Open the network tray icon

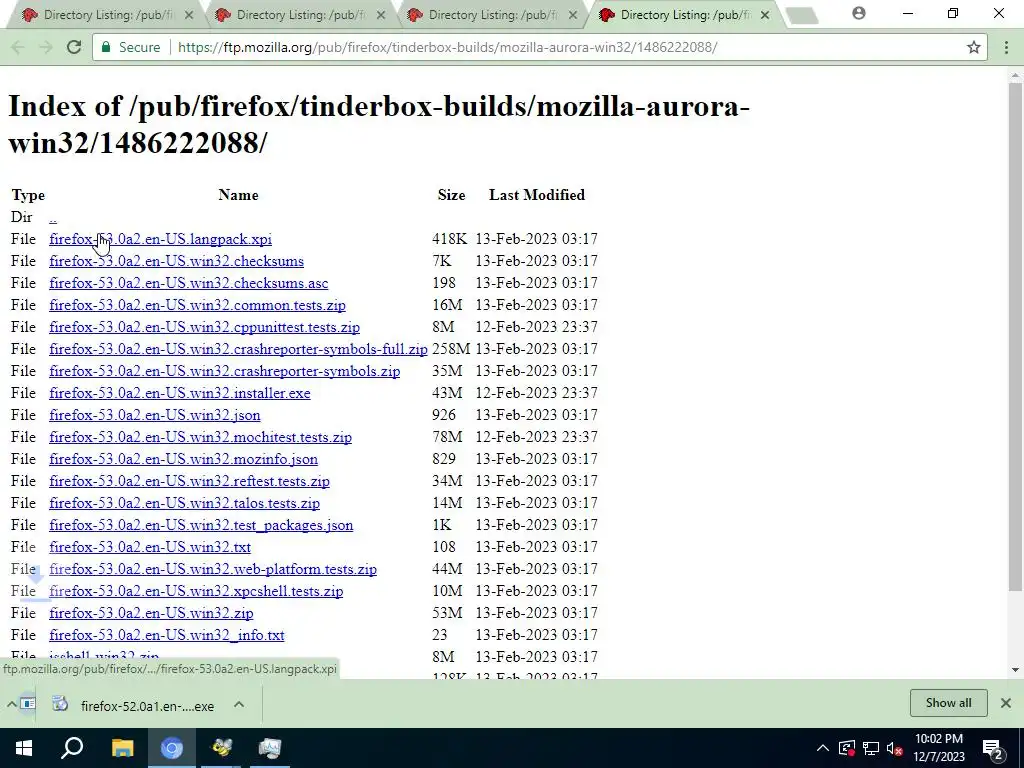871,748
